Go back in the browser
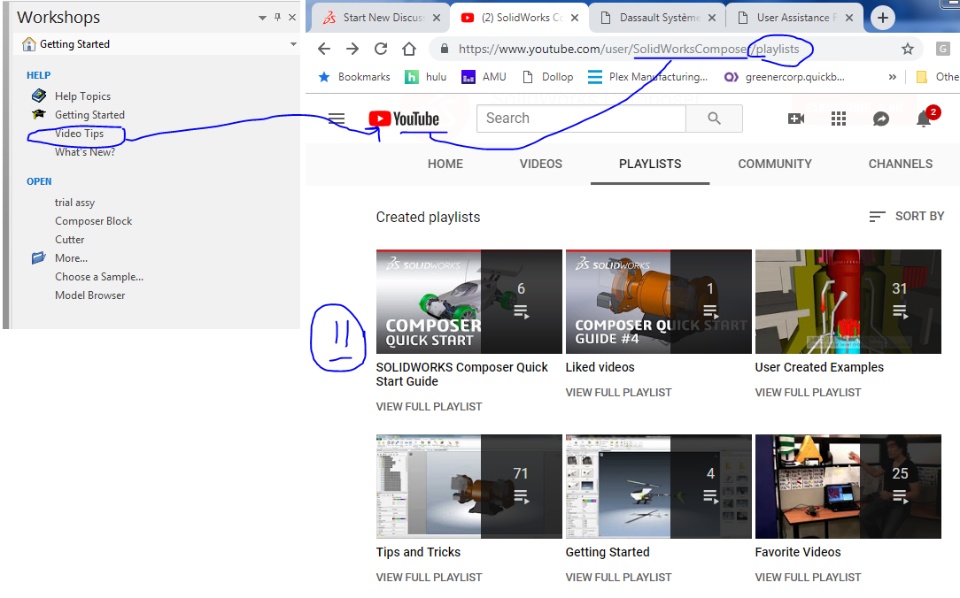The height and width of the screenshot is (598, 960). click(x=324, y=48)
